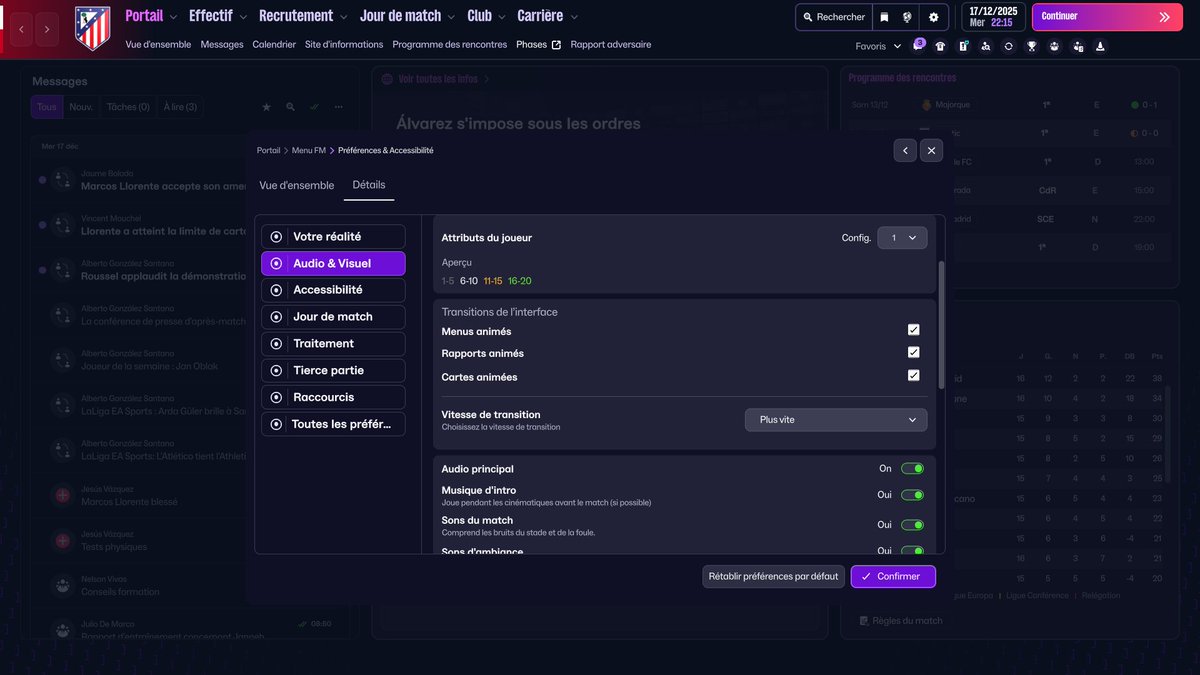
Task: Open Site d'informations in submenu
Action: click(344, 45)
